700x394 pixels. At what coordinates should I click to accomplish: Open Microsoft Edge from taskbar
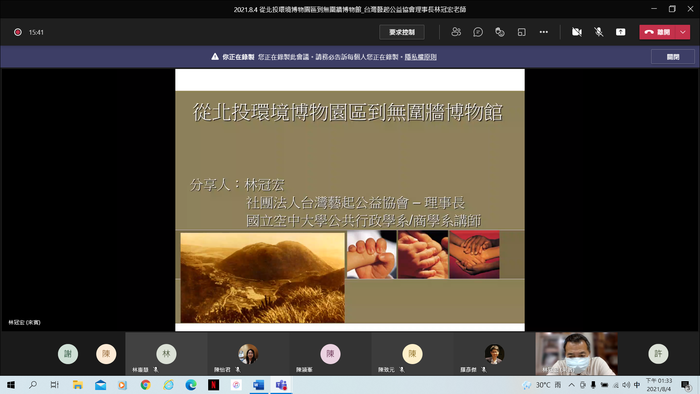pos(191,385)
